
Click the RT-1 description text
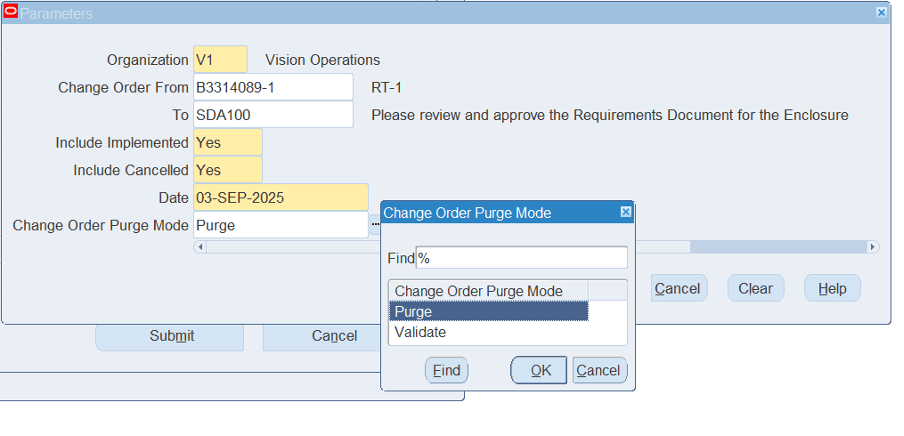click(x=386, y=88)
